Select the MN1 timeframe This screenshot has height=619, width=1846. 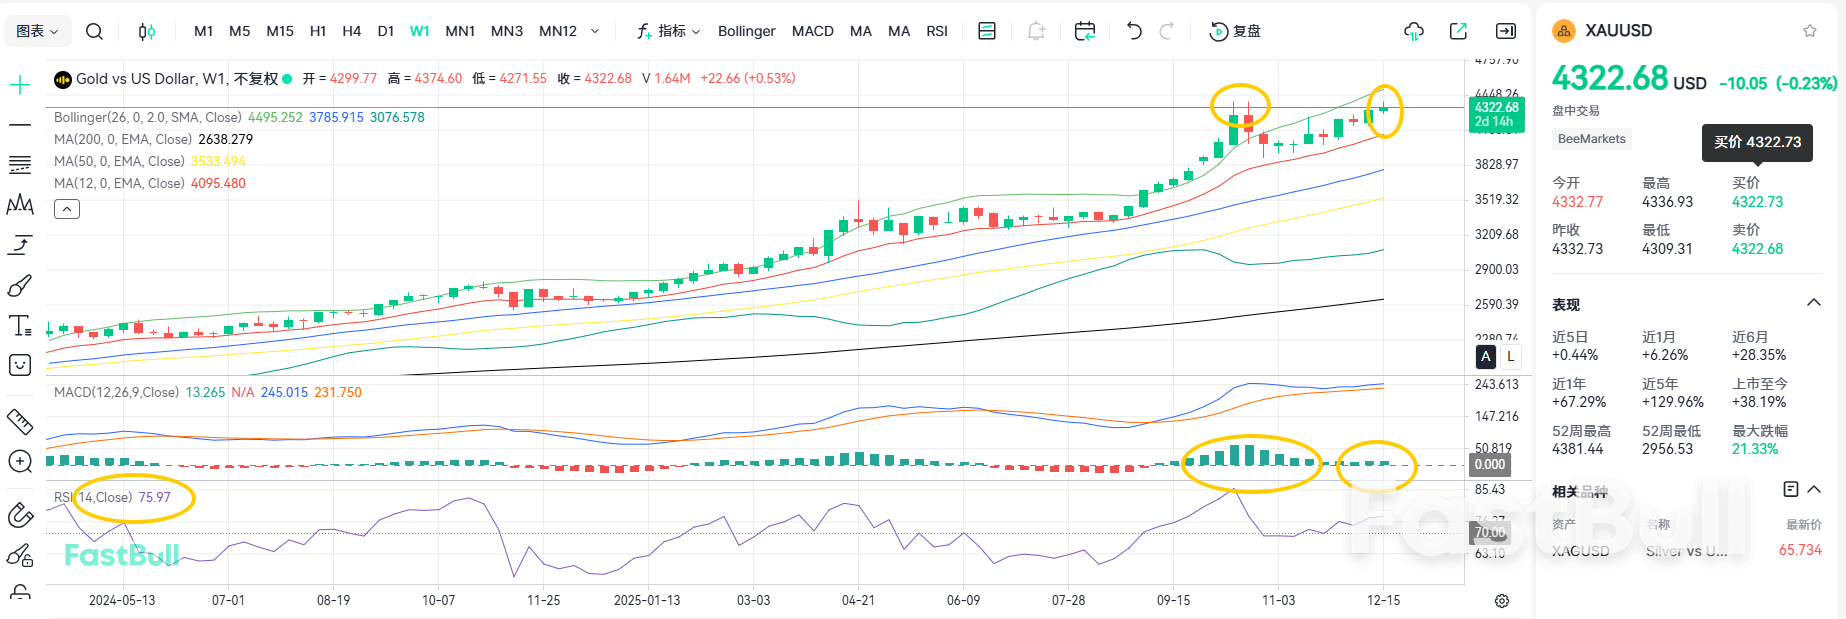(460, 31)
